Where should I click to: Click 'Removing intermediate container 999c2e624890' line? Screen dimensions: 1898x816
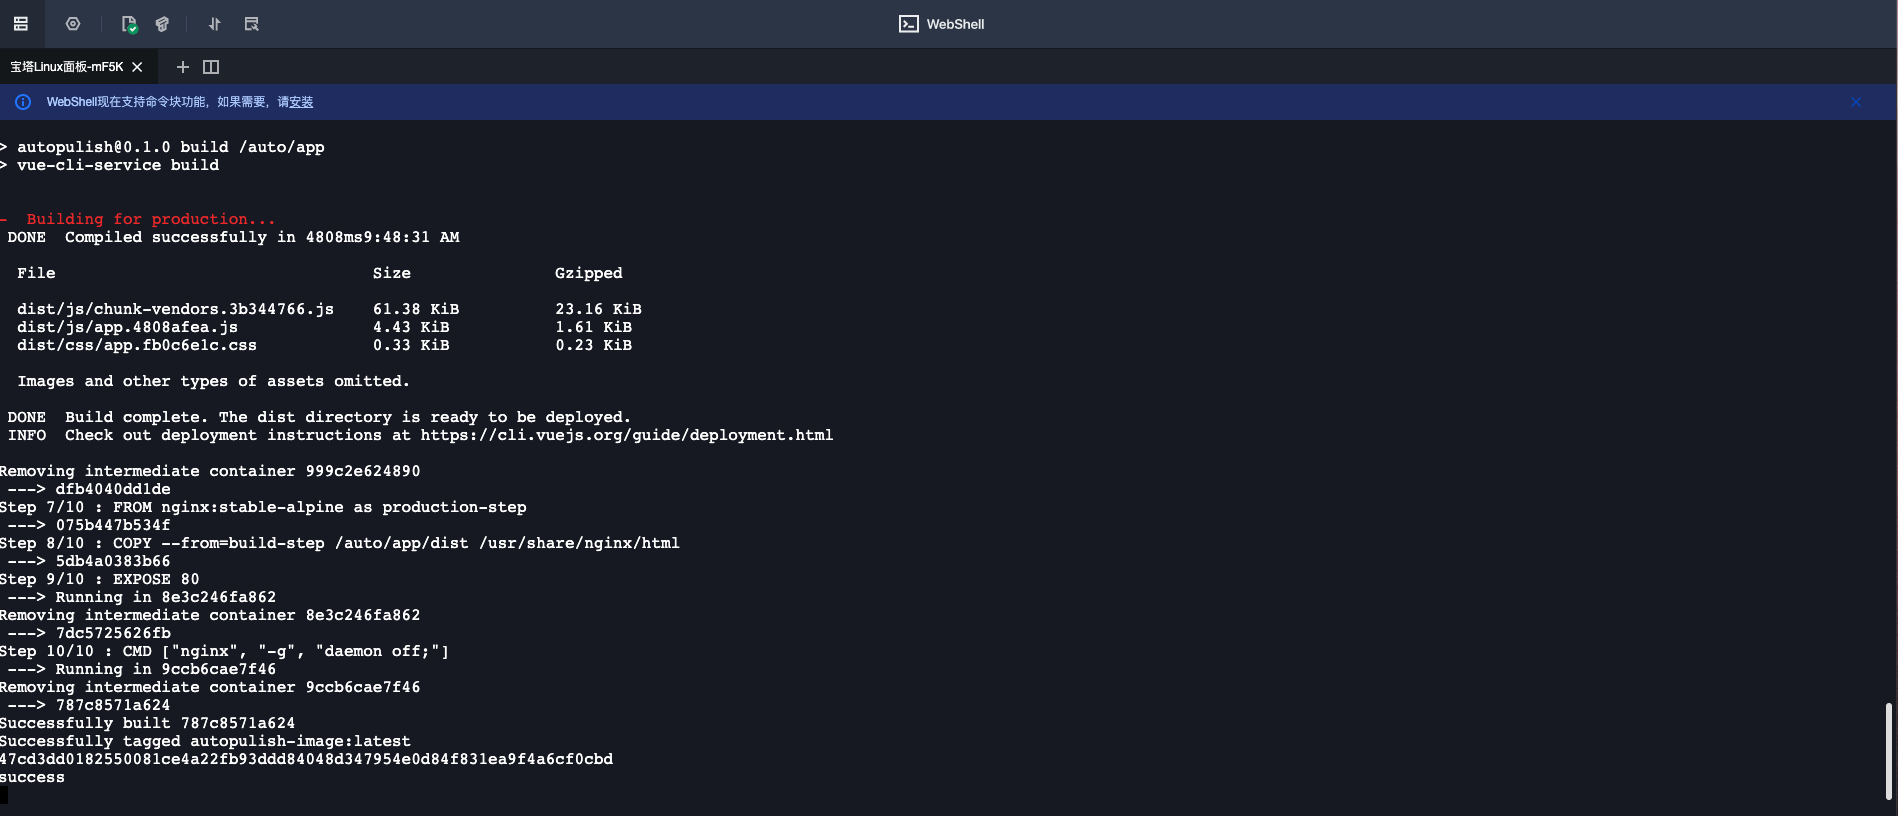tap(210, 471)
